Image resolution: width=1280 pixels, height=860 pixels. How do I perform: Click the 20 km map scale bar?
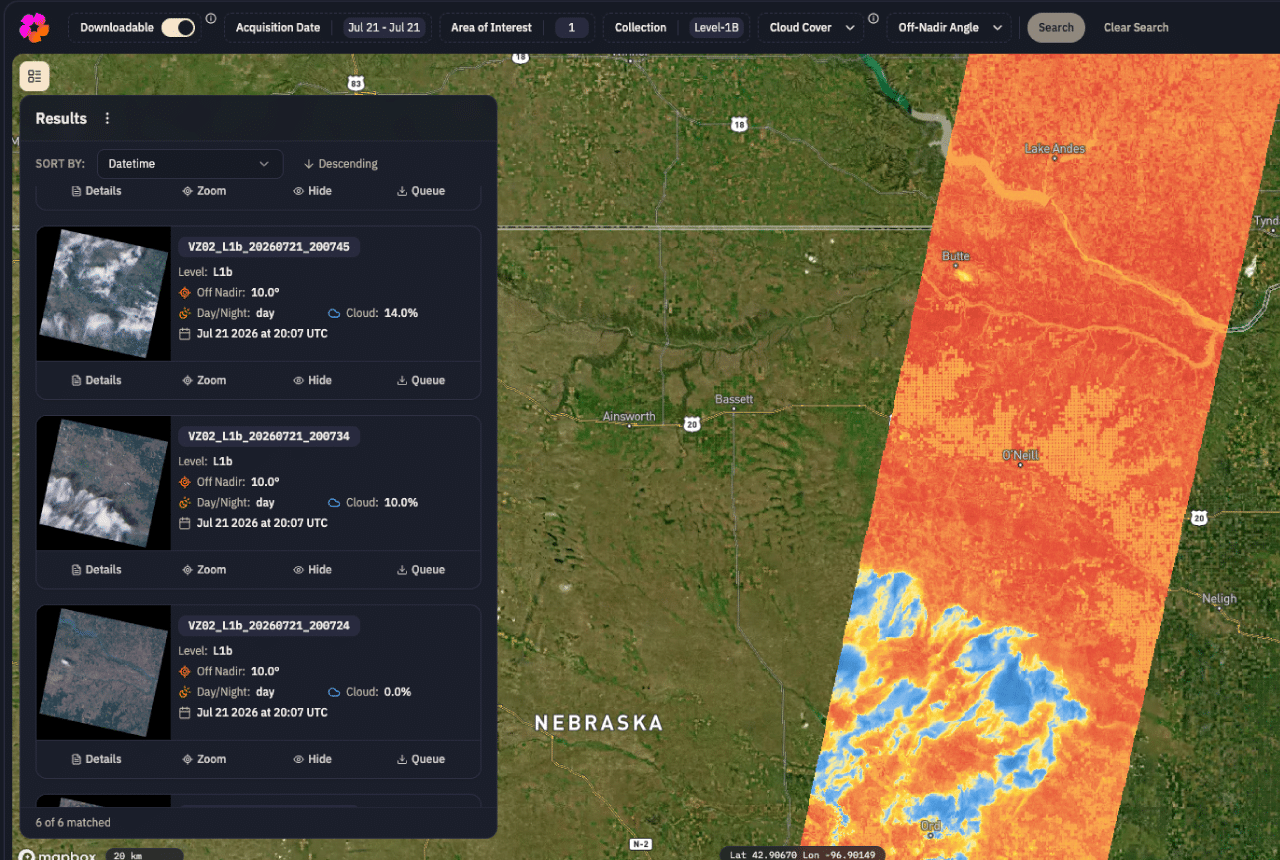click(x=146, y=855)
